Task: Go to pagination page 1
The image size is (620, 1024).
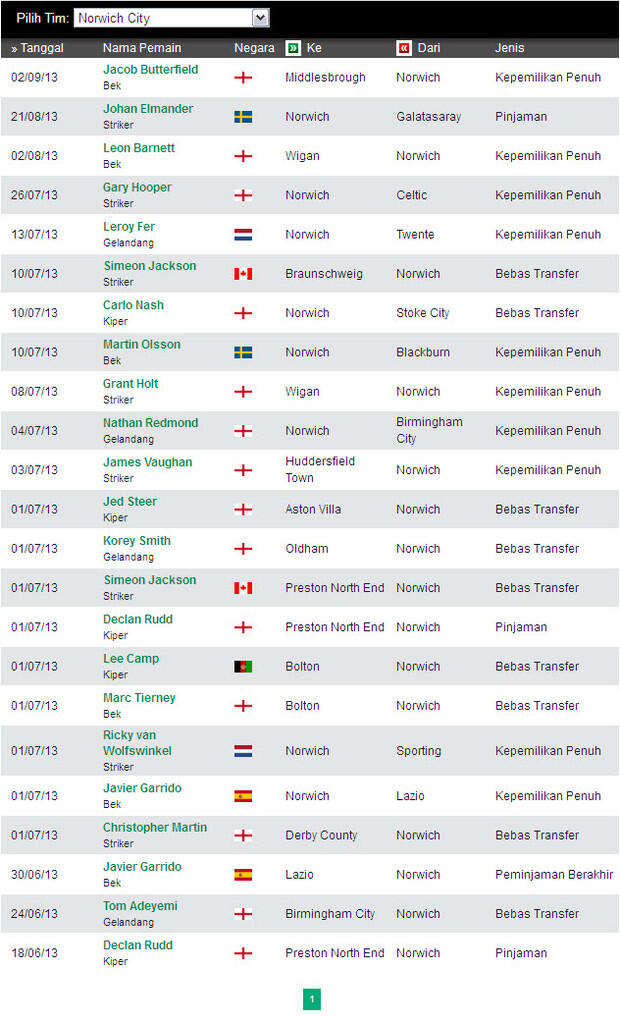Action: 311,999
